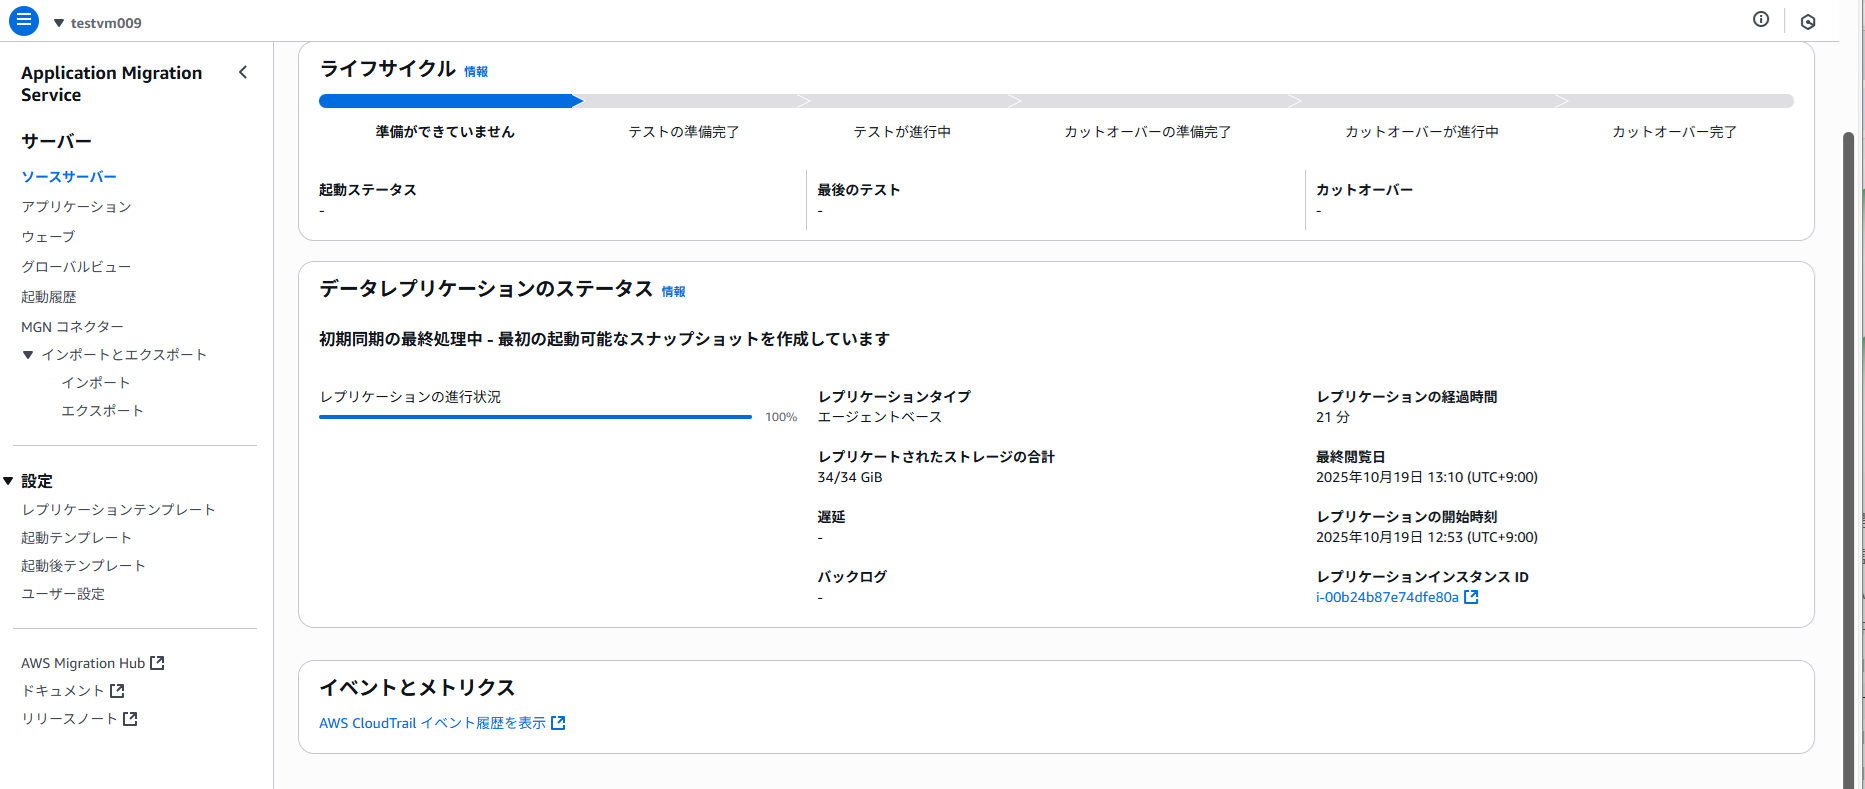The height and width of the screenshot is (789, 1865).
Task: Open the info panel icon
Action: click(x=1761, y=19)
